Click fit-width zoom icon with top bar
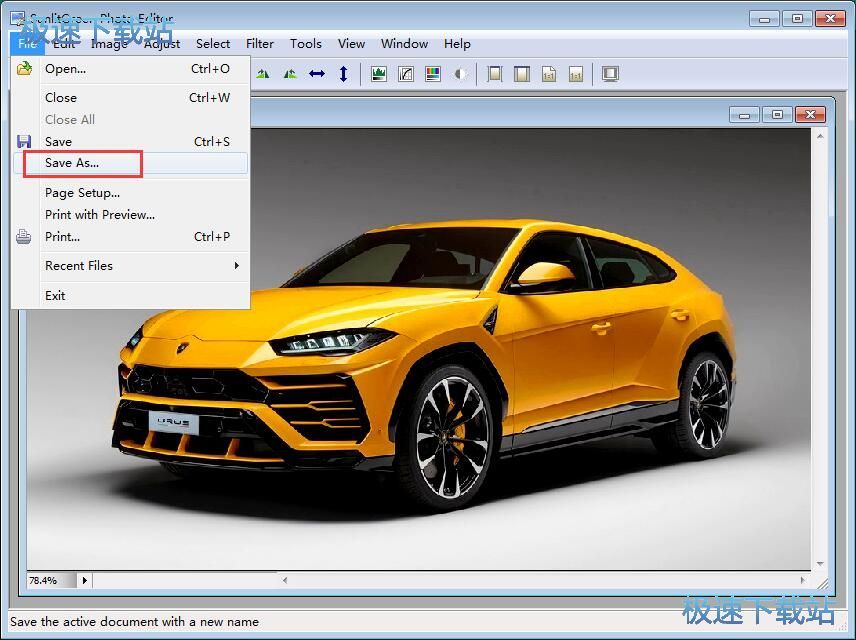Image resolution: width=856 pixels, height=640 pixels. [522, 74]
